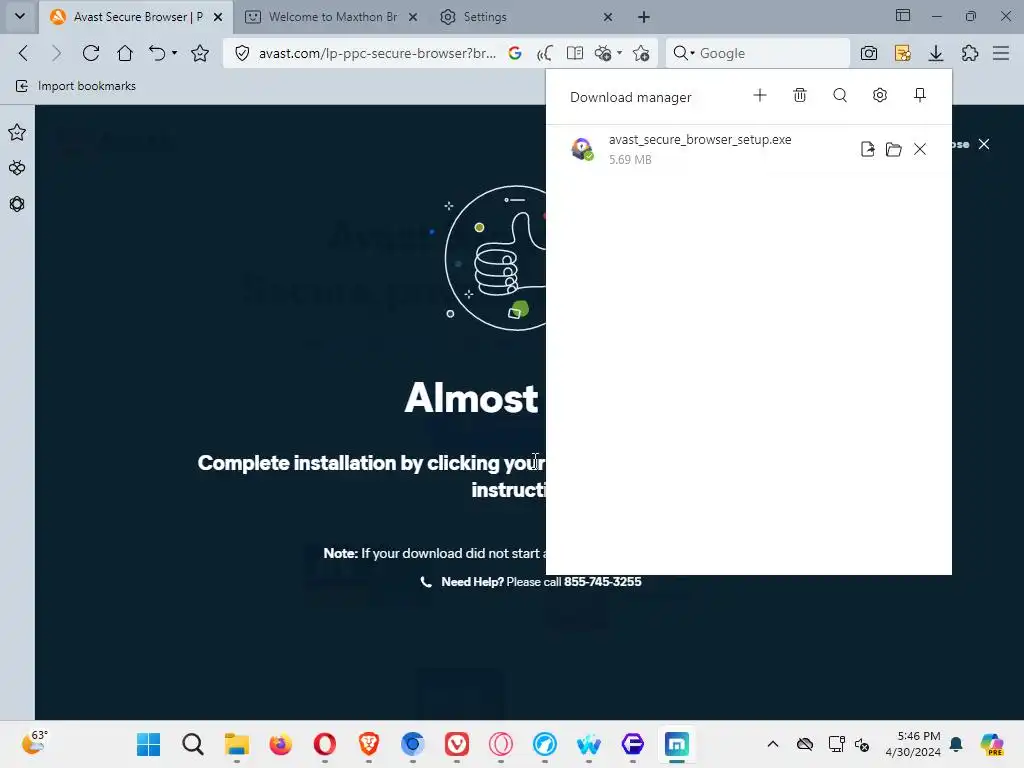Screen dimensions: 1024x768
Task: Click the 5.69 MB file size text
Action: click(x=630, y=159)
